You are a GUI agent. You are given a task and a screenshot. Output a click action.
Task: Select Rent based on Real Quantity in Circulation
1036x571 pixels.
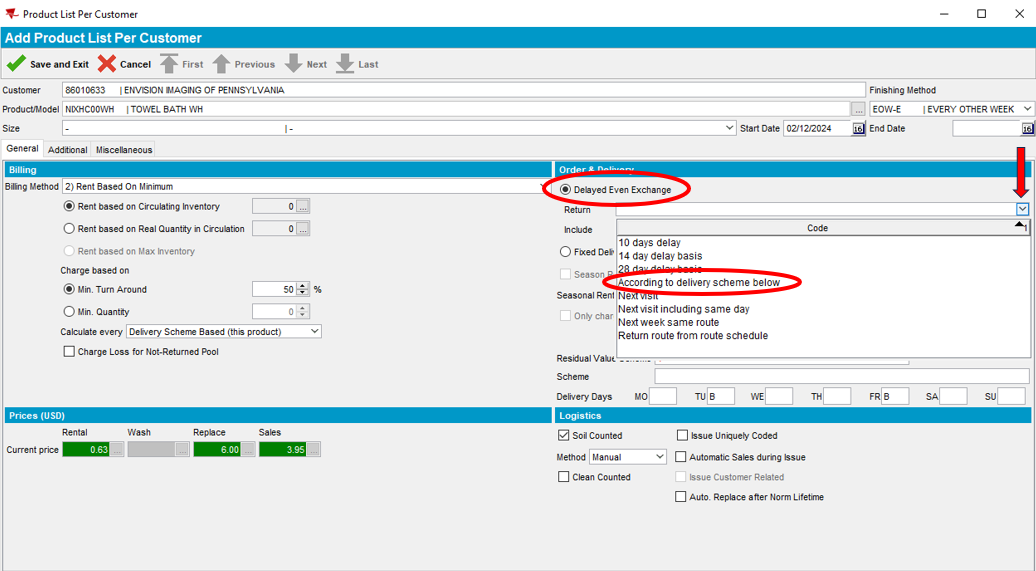pos(69,229)
